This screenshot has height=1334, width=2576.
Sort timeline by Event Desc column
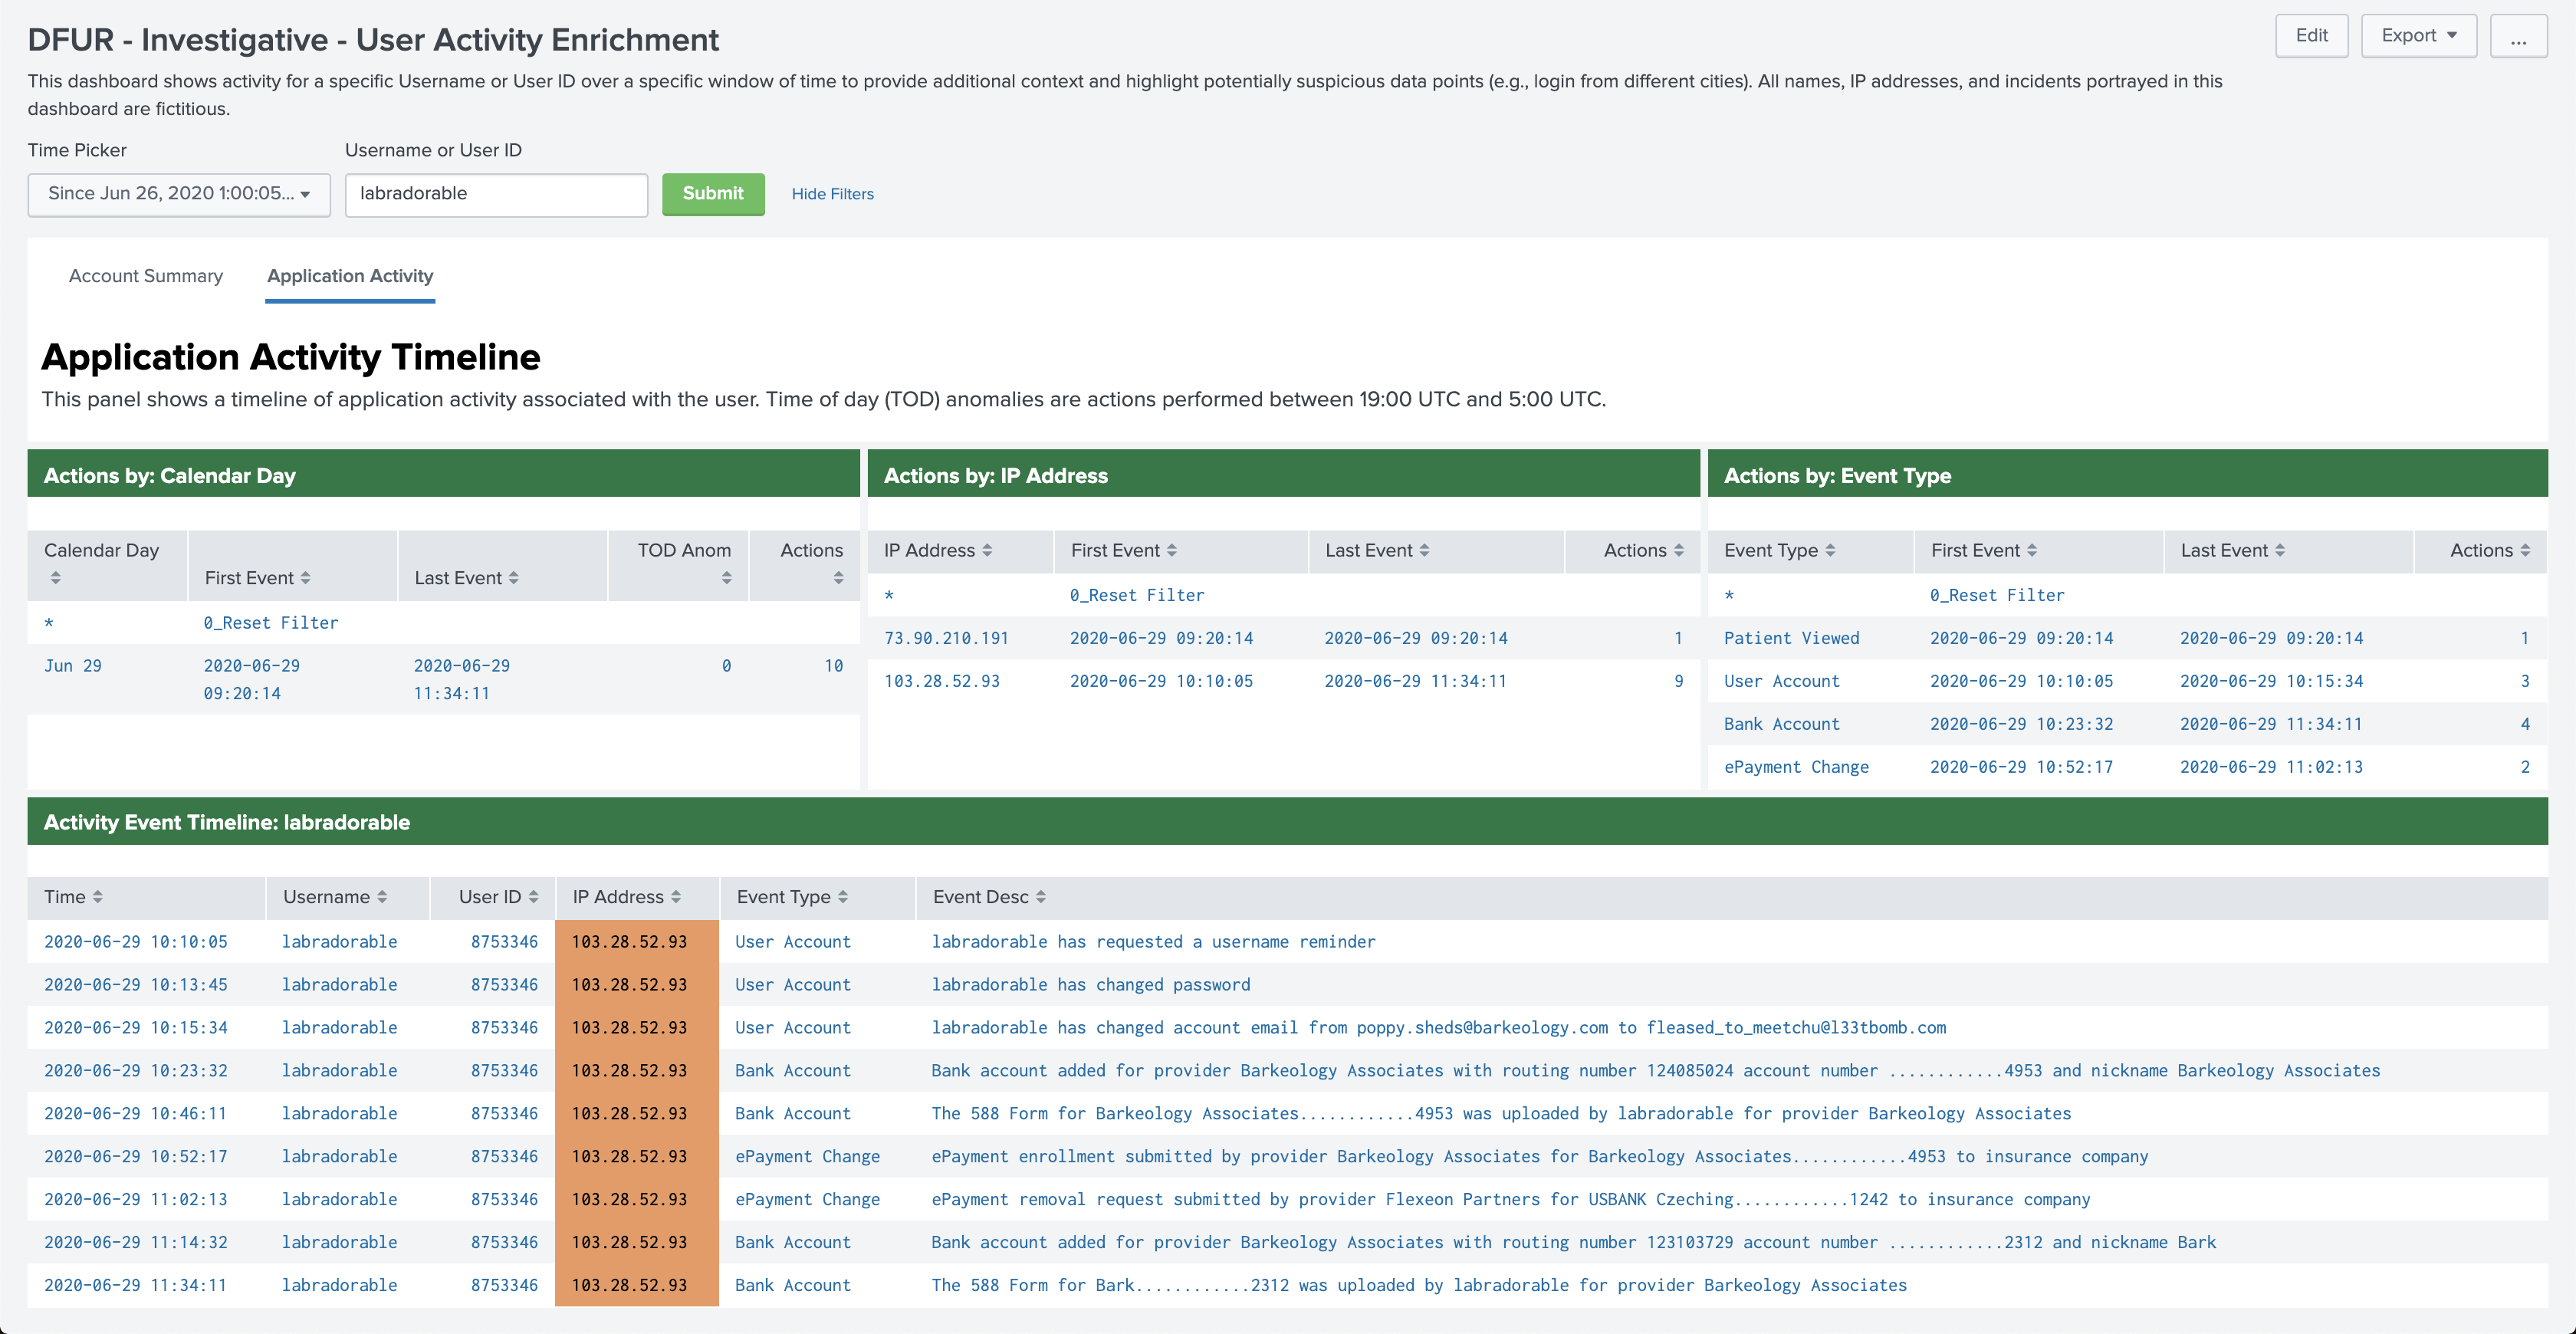tap(1040, 897)
